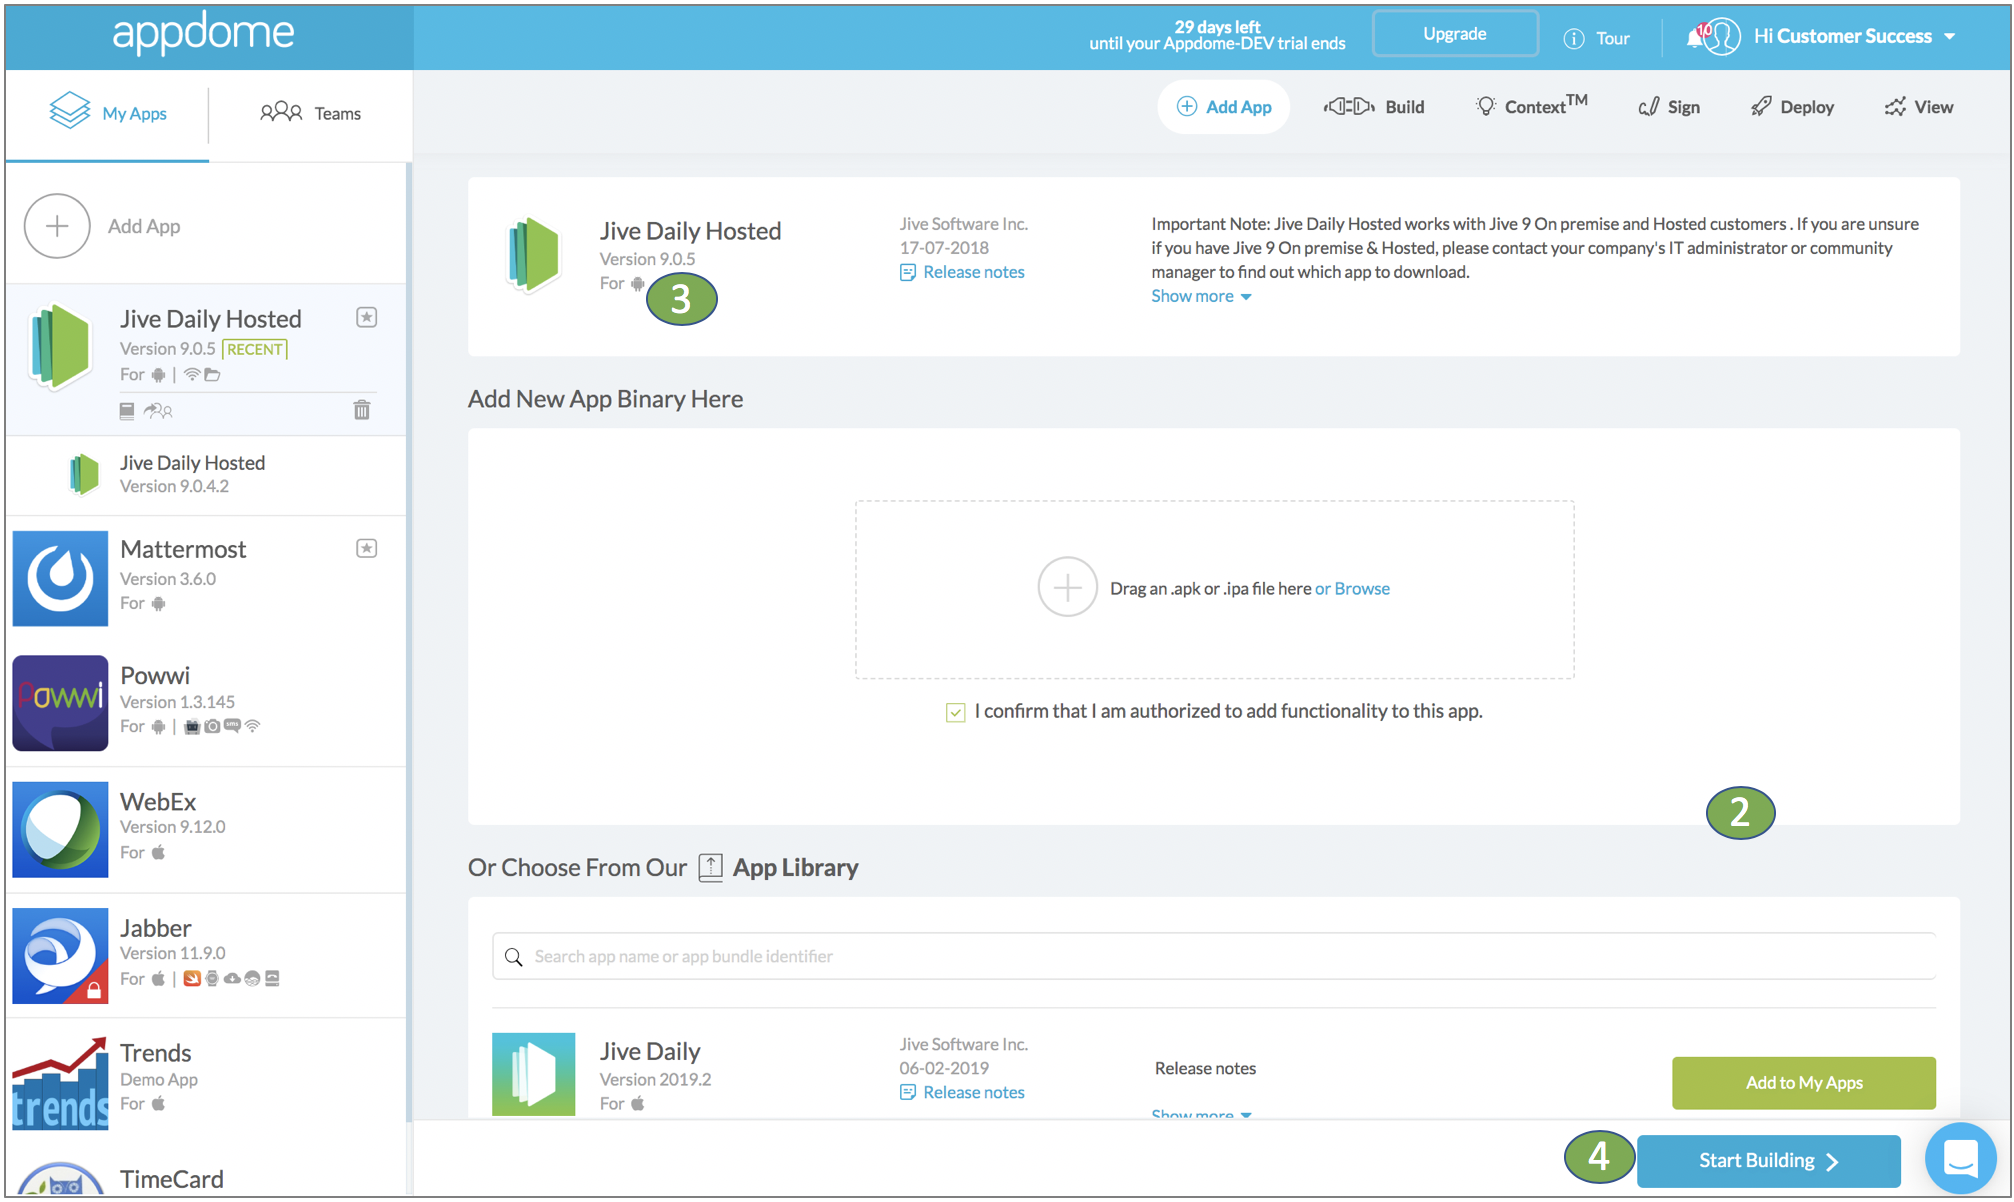Select the Trends Demo App row
Screen dimensions: 2014x1202
click(x=206, y=1081)
